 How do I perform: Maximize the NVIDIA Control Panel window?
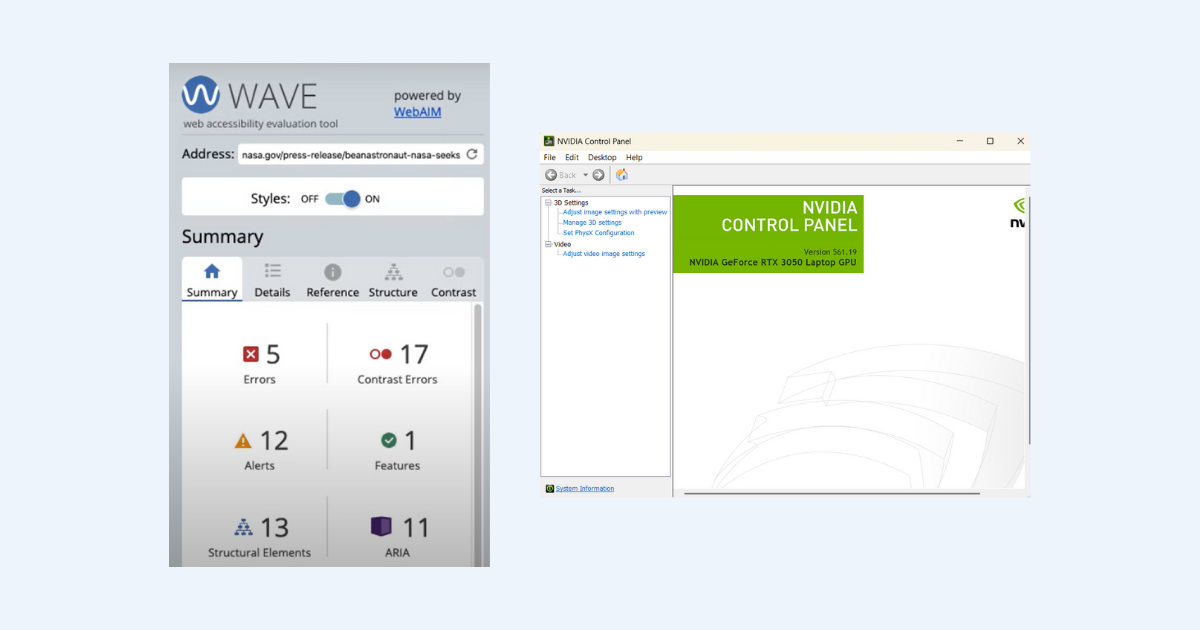tap(990, 141)
